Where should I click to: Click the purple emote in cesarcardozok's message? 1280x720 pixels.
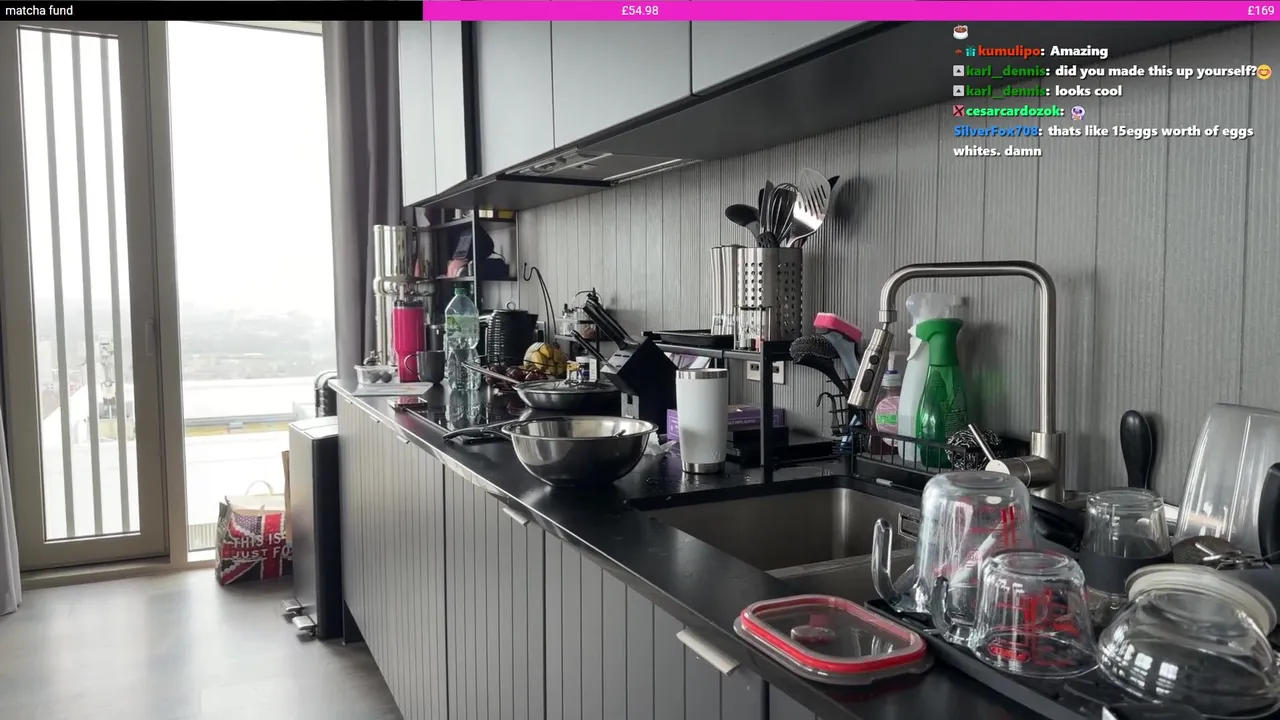coord(1077,112)
